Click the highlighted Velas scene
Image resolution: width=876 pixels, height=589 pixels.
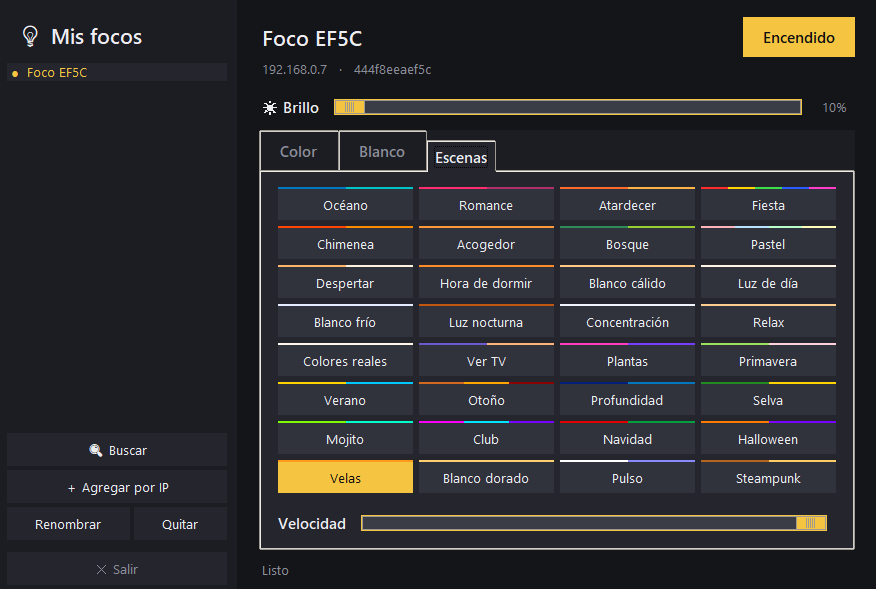[345, 477]
